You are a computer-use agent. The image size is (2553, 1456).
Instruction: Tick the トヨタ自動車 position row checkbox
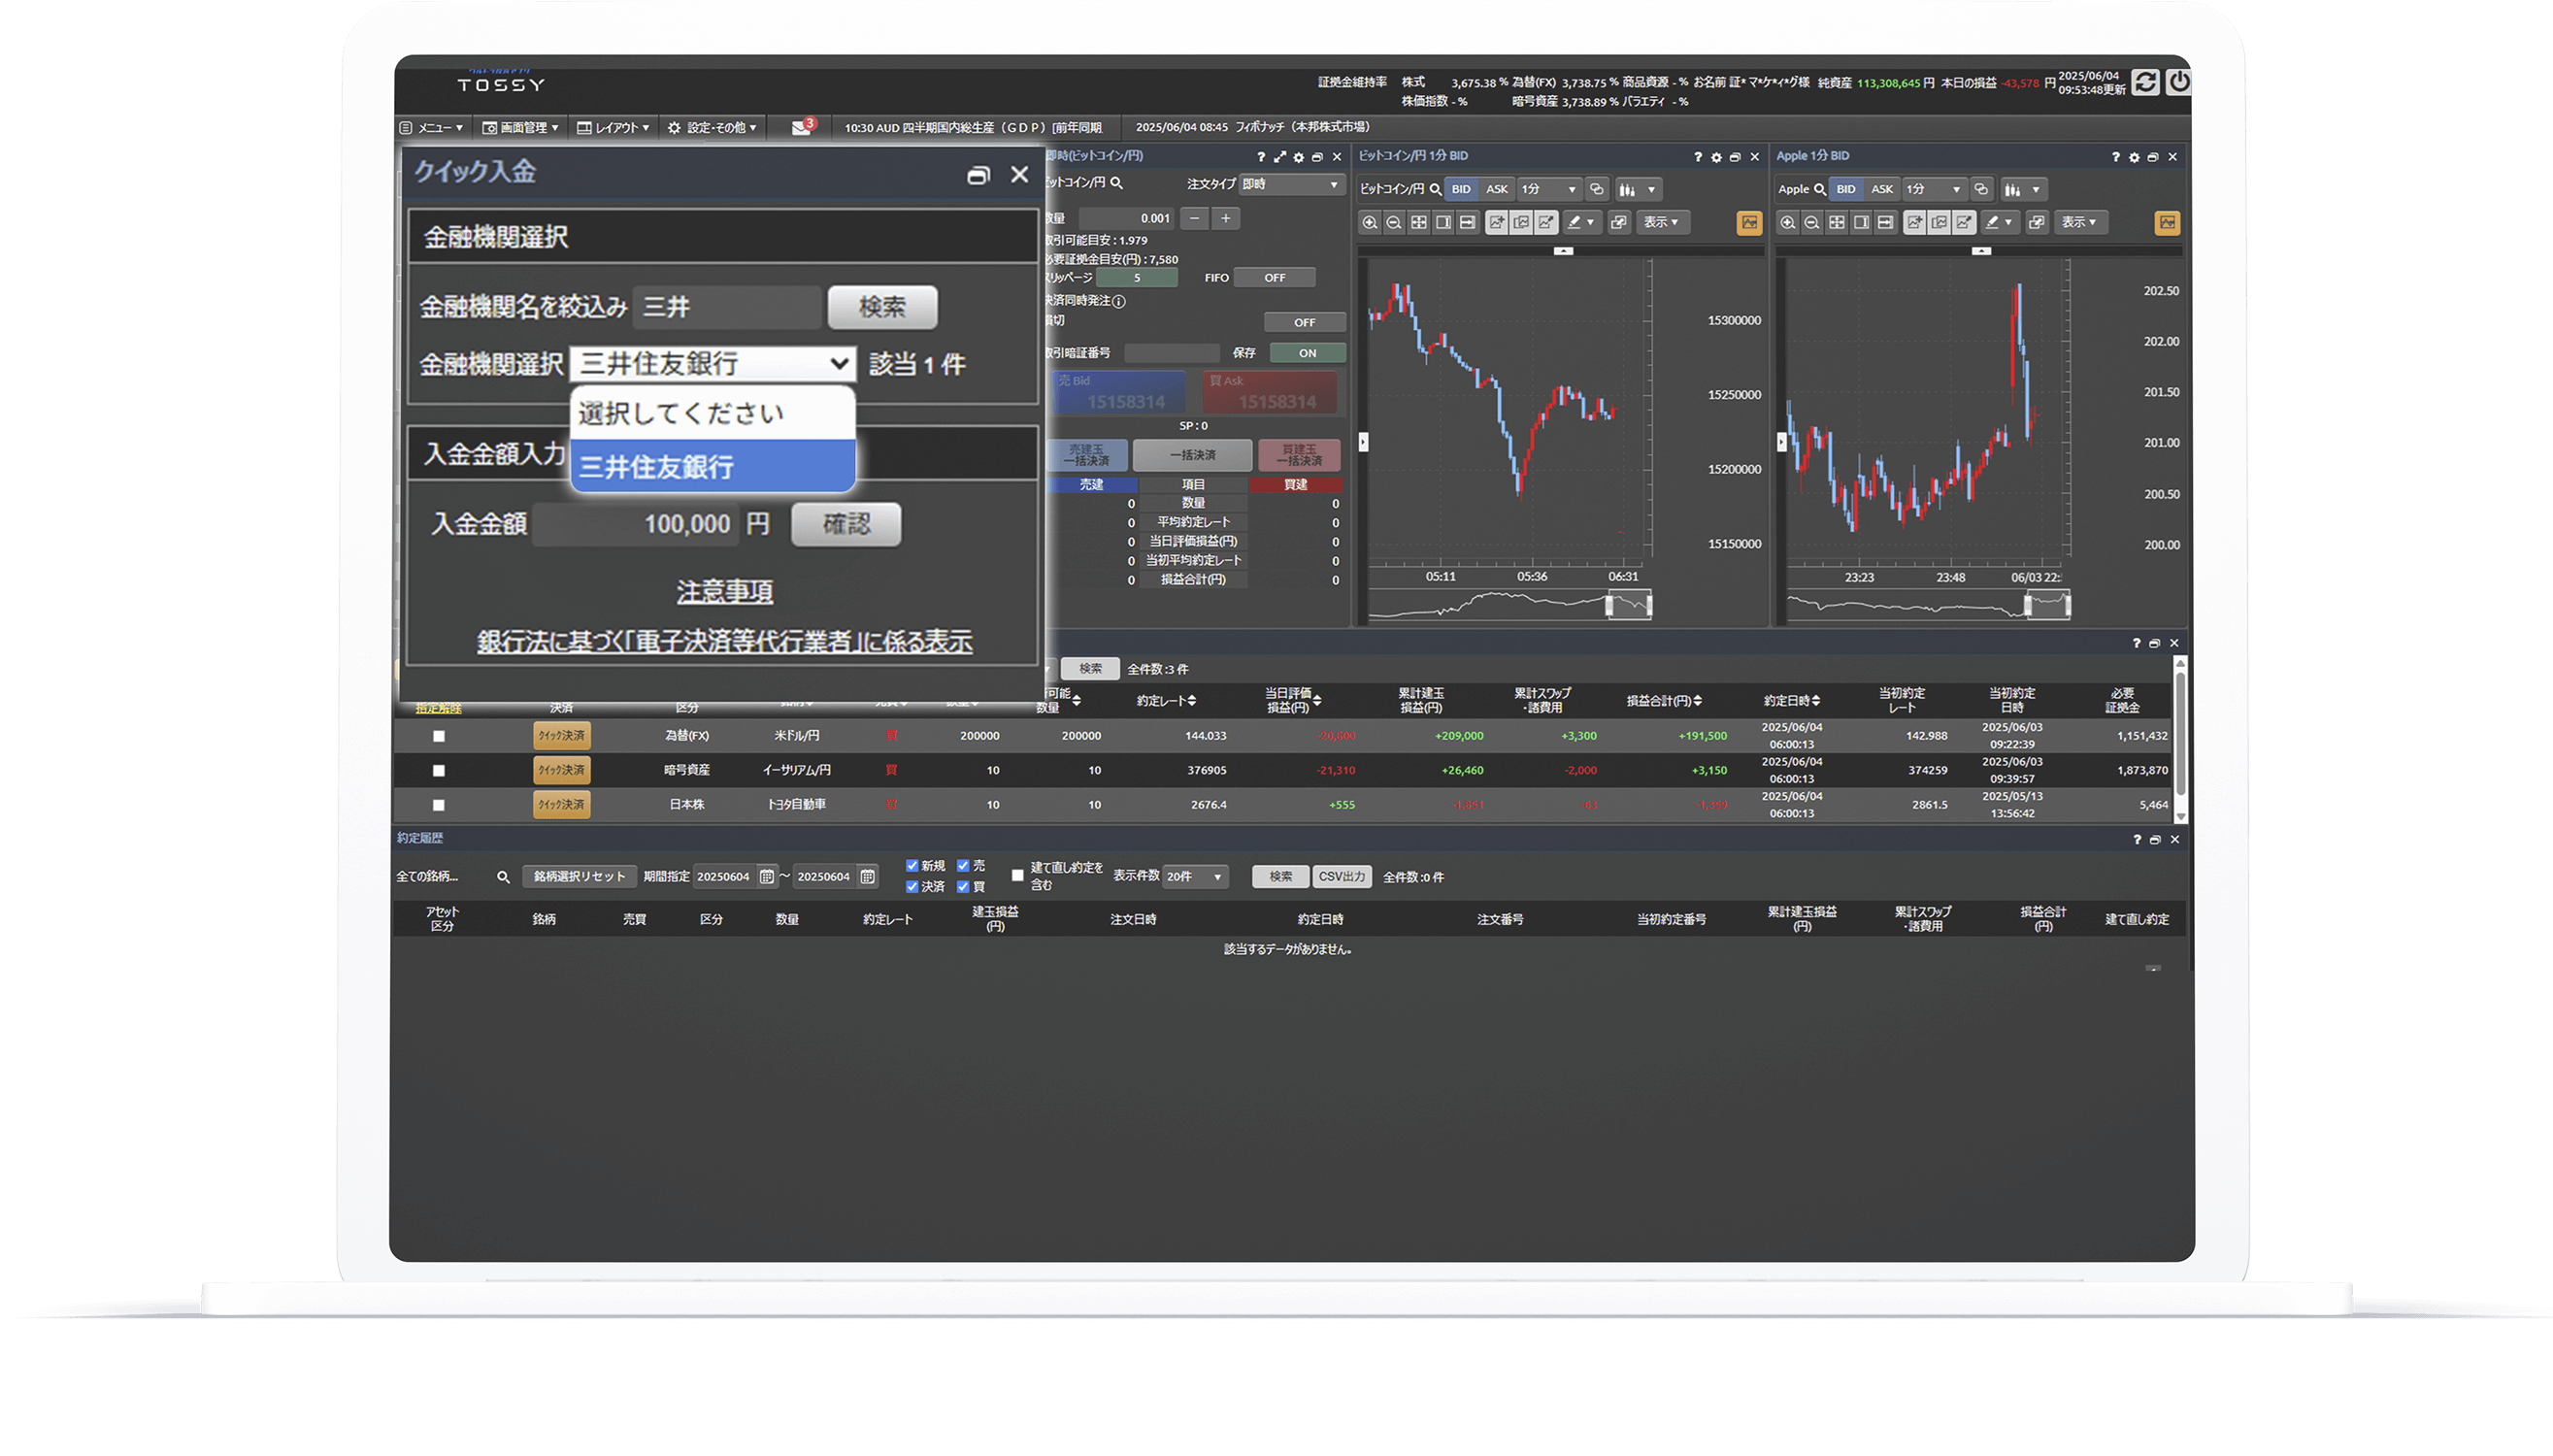click(x=438, y=805)
